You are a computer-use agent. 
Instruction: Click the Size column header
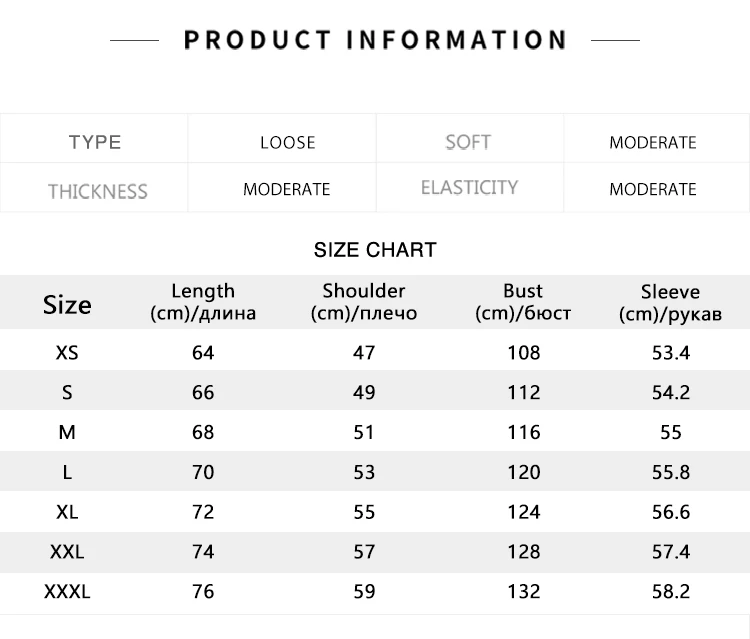[67, 305]
